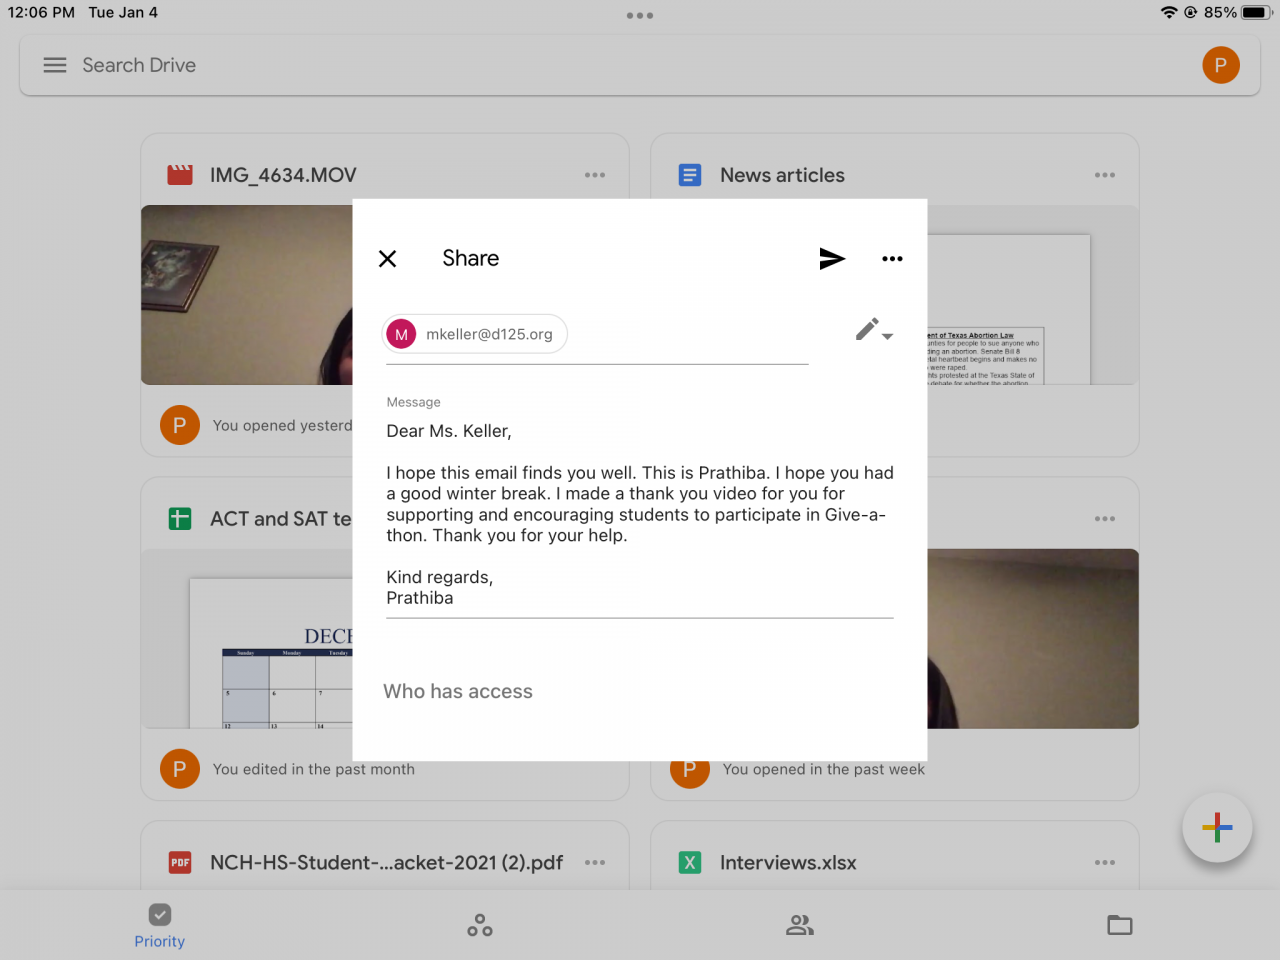Tap the Wi-Fi status icon

1169,13
